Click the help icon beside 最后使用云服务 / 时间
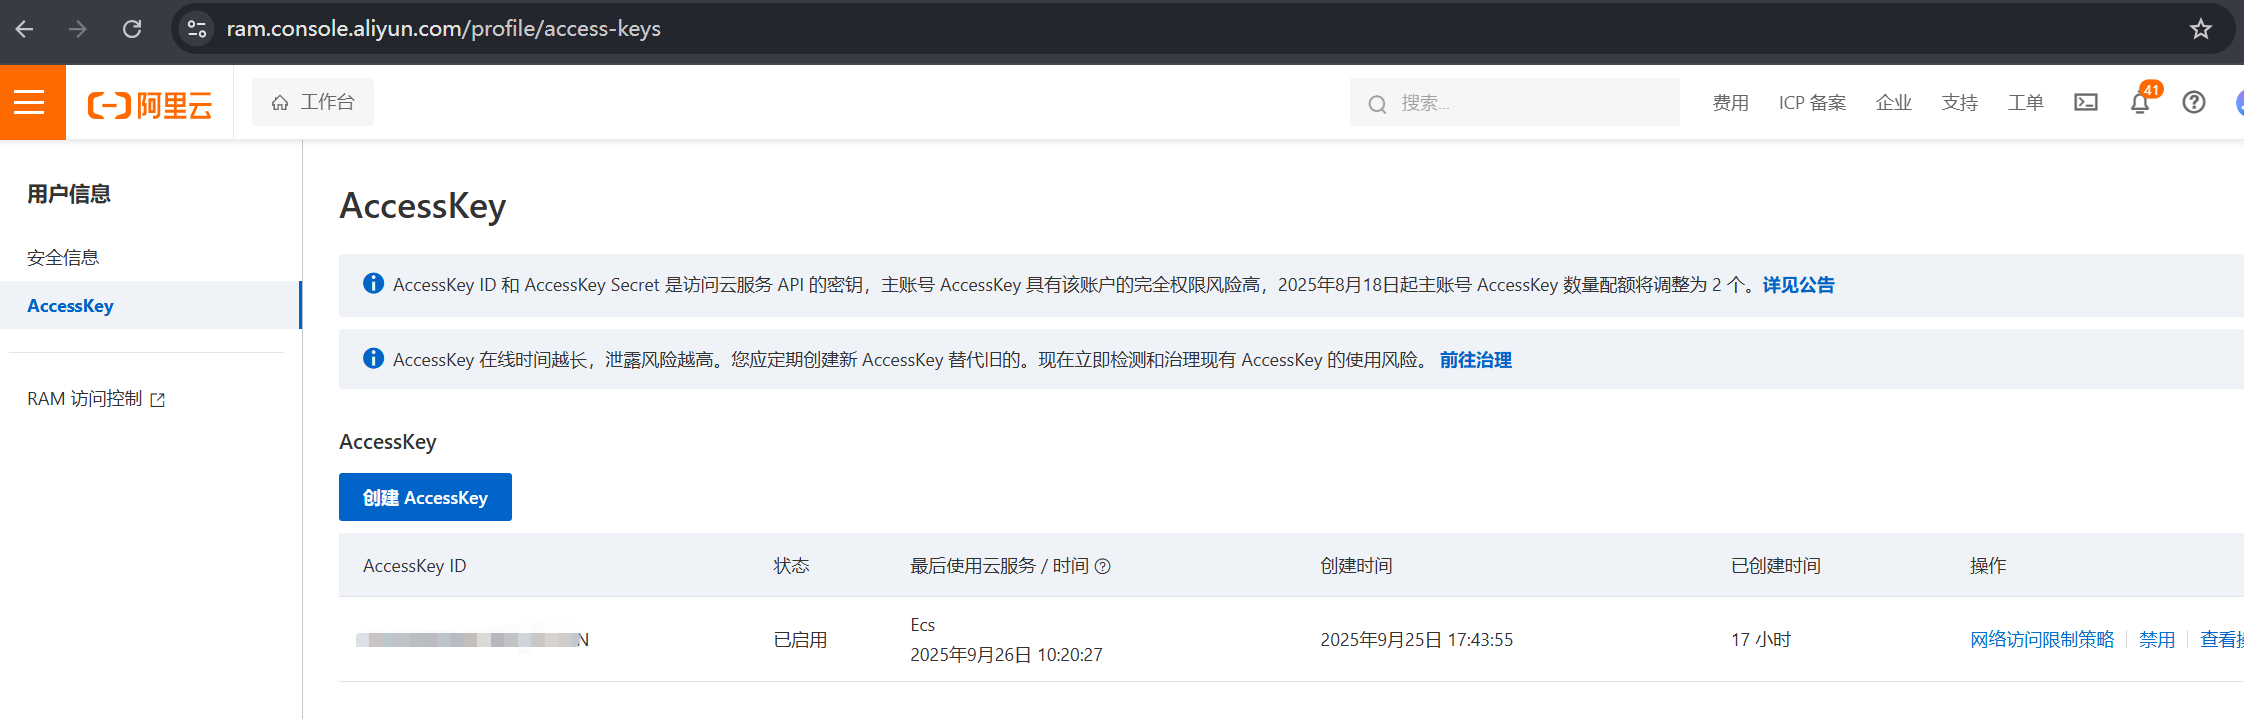 [x=1103, y=567]
